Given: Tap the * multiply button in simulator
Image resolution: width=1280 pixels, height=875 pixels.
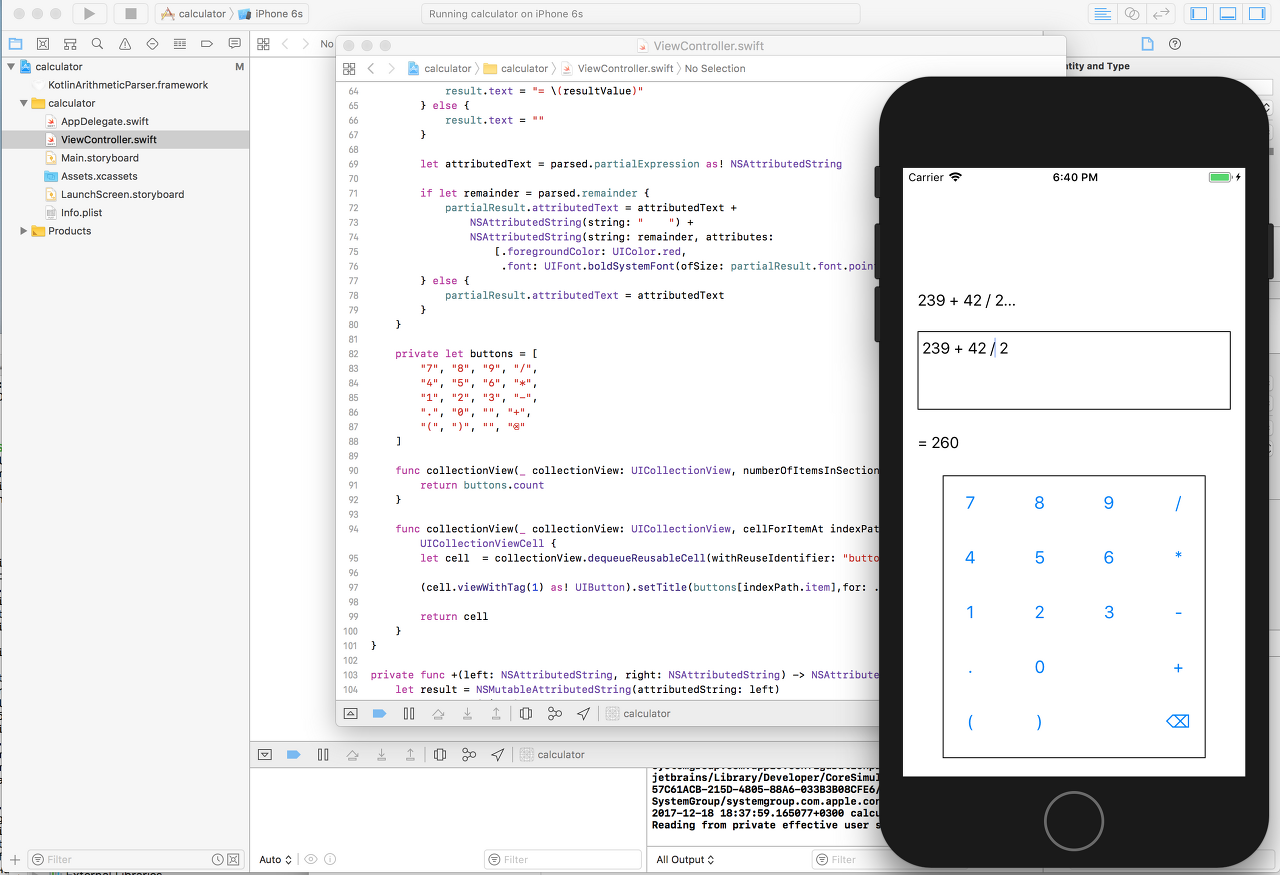Looking at the screenshot, I should coord(1178,558).
